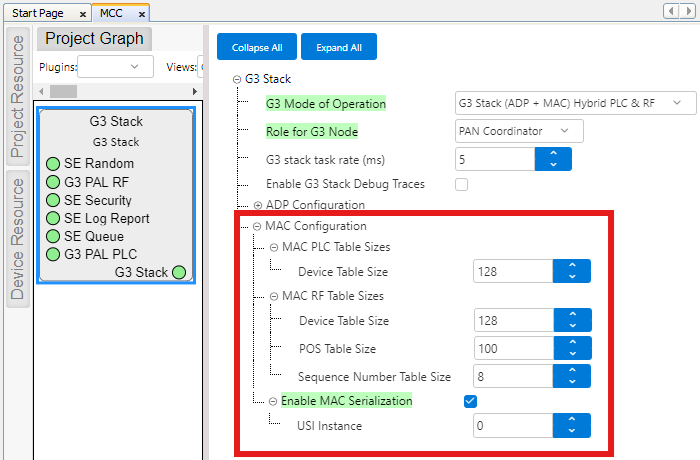Image resolution: width=700 pixels, height=460 pixels.
Task: Enable G3 Stack Debug Traces checkbox
Action: tap(462, 184)
